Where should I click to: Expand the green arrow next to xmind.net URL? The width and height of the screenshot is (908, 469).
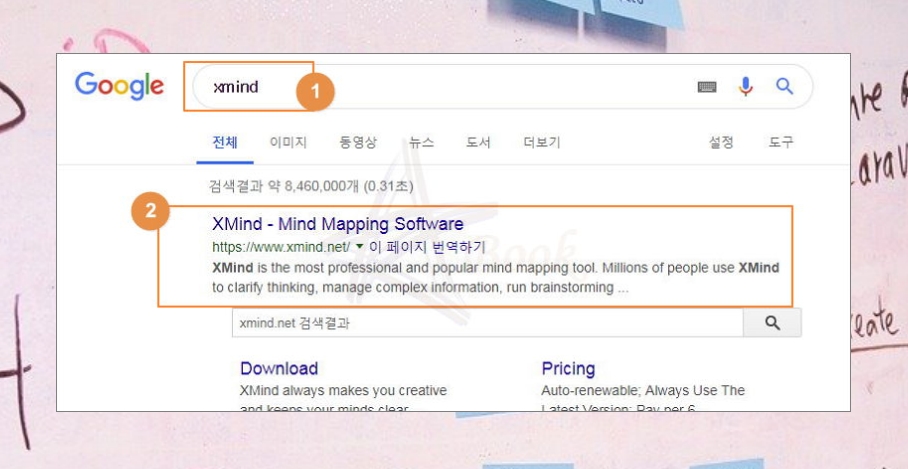click(x=359, y=247)
